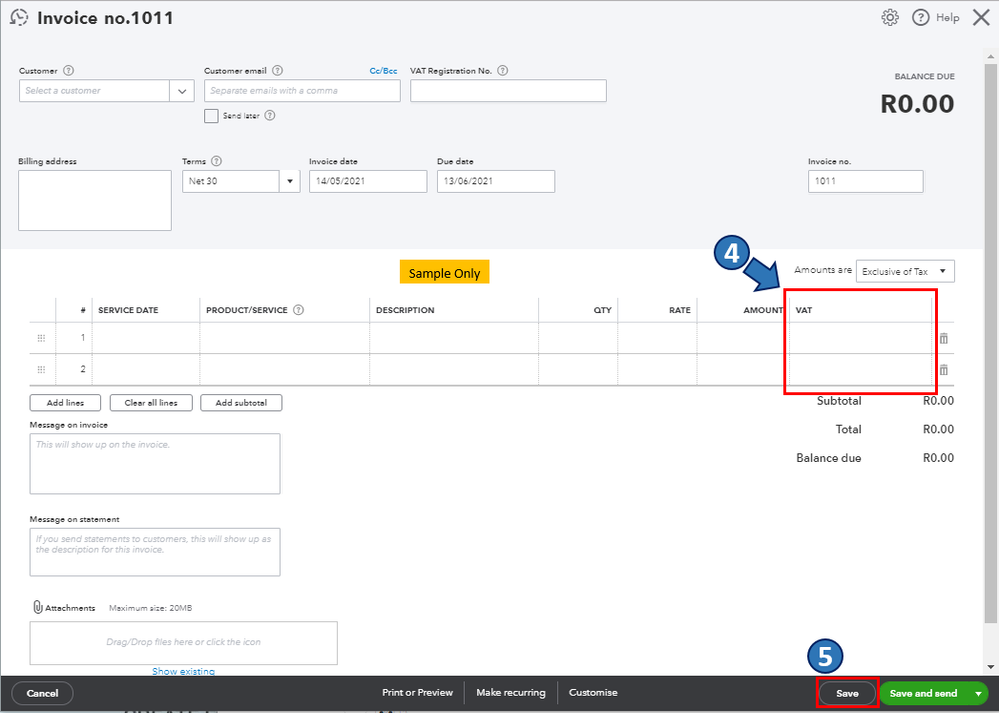999x713 pixels.
Task: Open the invoice history clock icon
Action: point(19,17)
